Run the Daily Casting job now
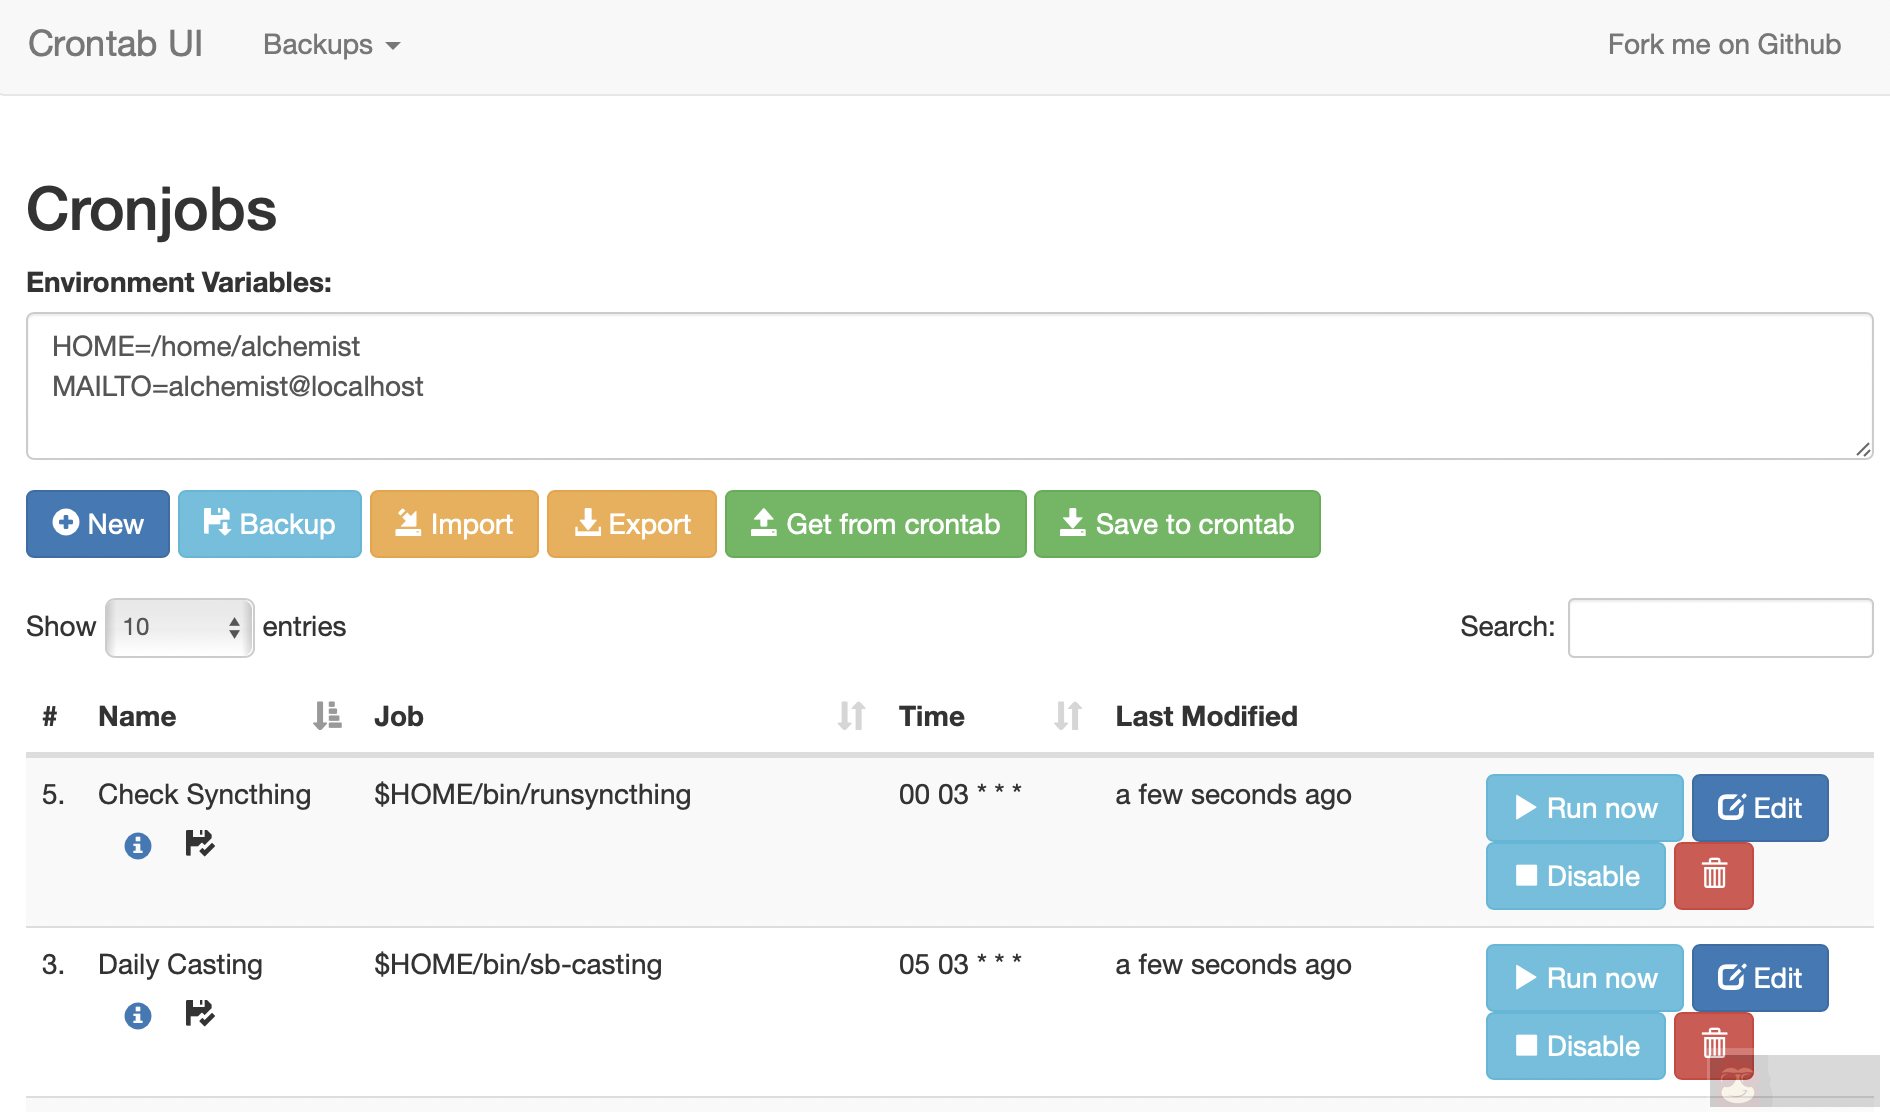The image size is (1890, 1112). (1584, 978)
